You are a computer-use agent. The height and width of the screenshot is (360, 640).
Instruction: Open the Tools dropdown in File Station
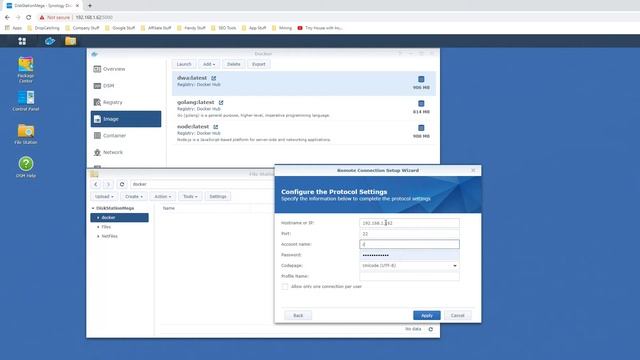[x=190, y=197]
